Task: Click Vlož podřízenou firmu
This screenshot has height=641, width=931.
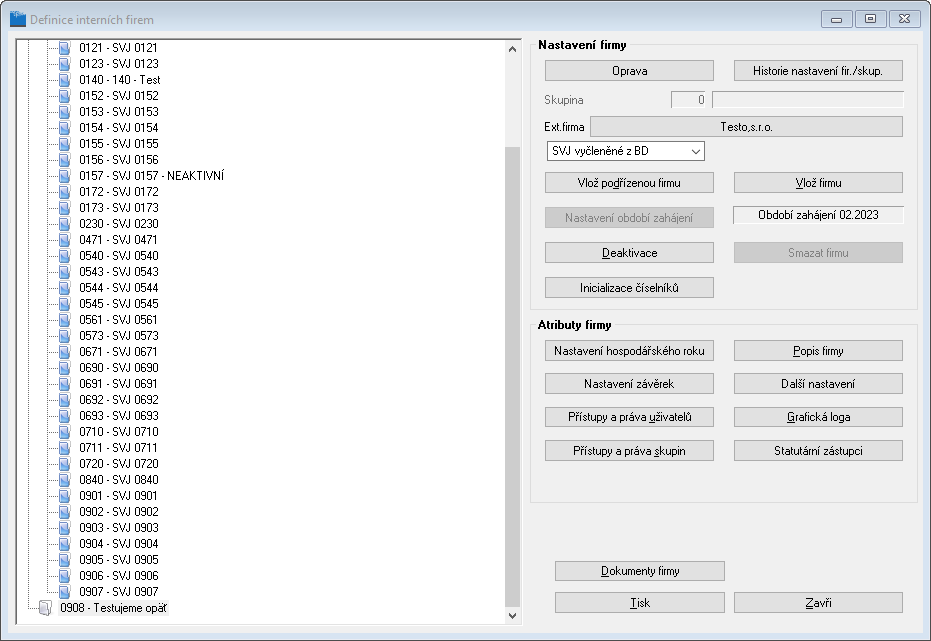Action: coord(629,183)
